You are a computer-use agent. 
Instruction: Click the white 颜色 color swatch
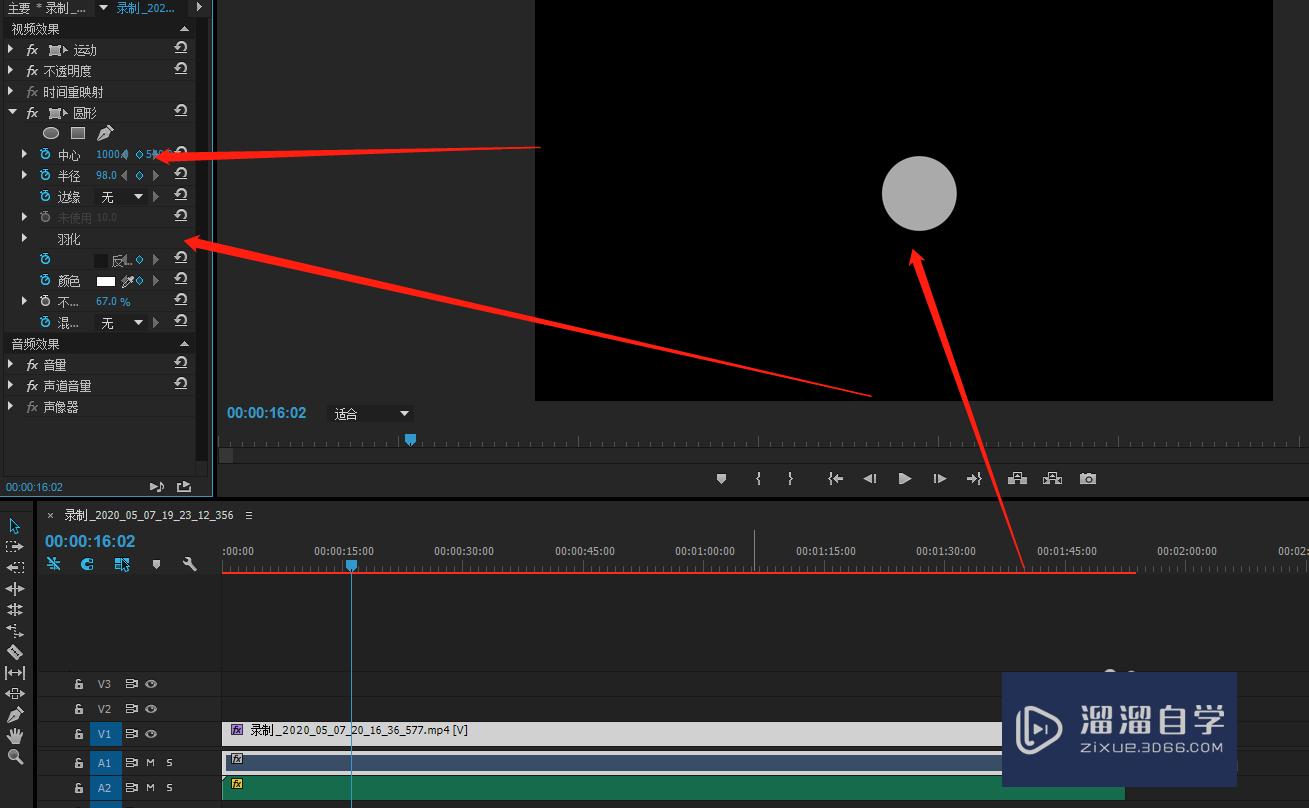click(x=105, y=281)
